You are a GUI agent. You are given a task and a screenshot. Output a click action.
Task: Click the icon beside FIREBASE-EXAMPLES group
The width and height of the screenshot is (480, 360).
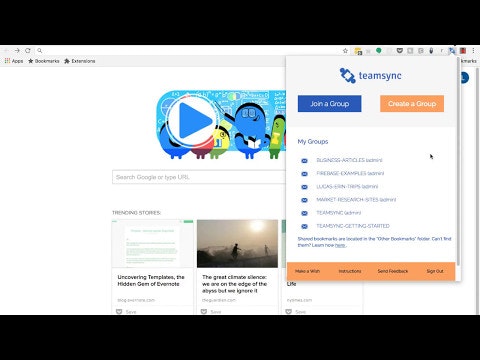point(304,174)
